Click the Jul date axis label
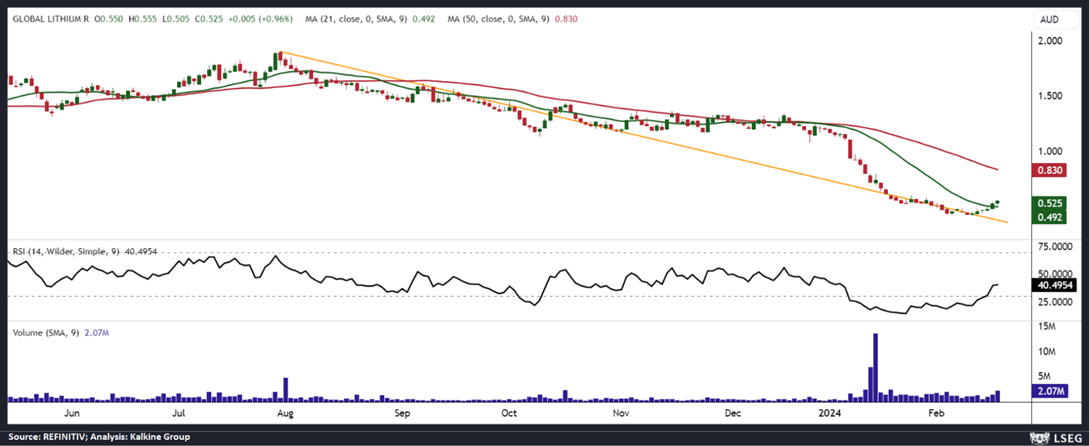 (178, 413)
